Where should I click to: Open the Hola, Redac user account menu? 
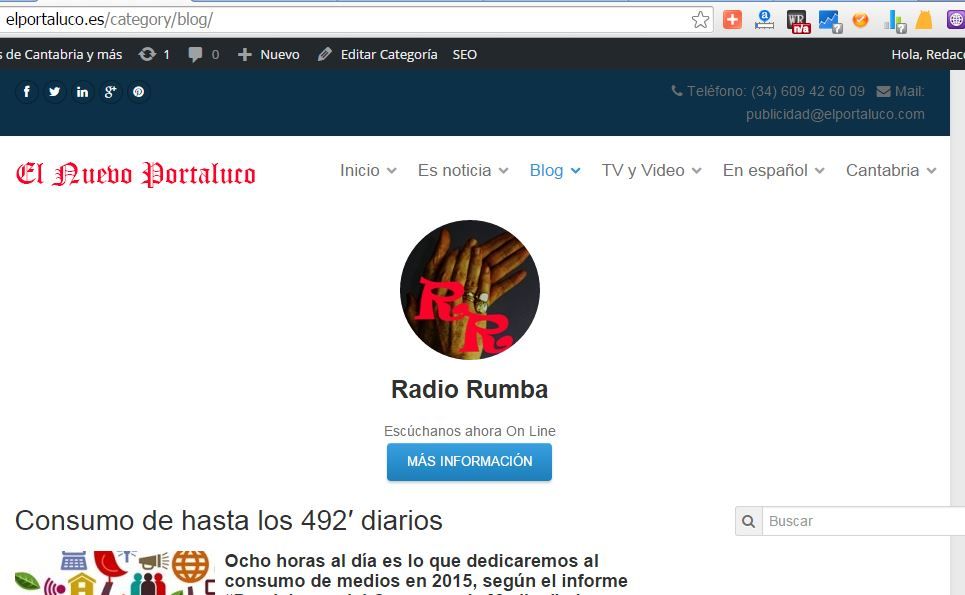pyautogui.click(x=927, y=54)
